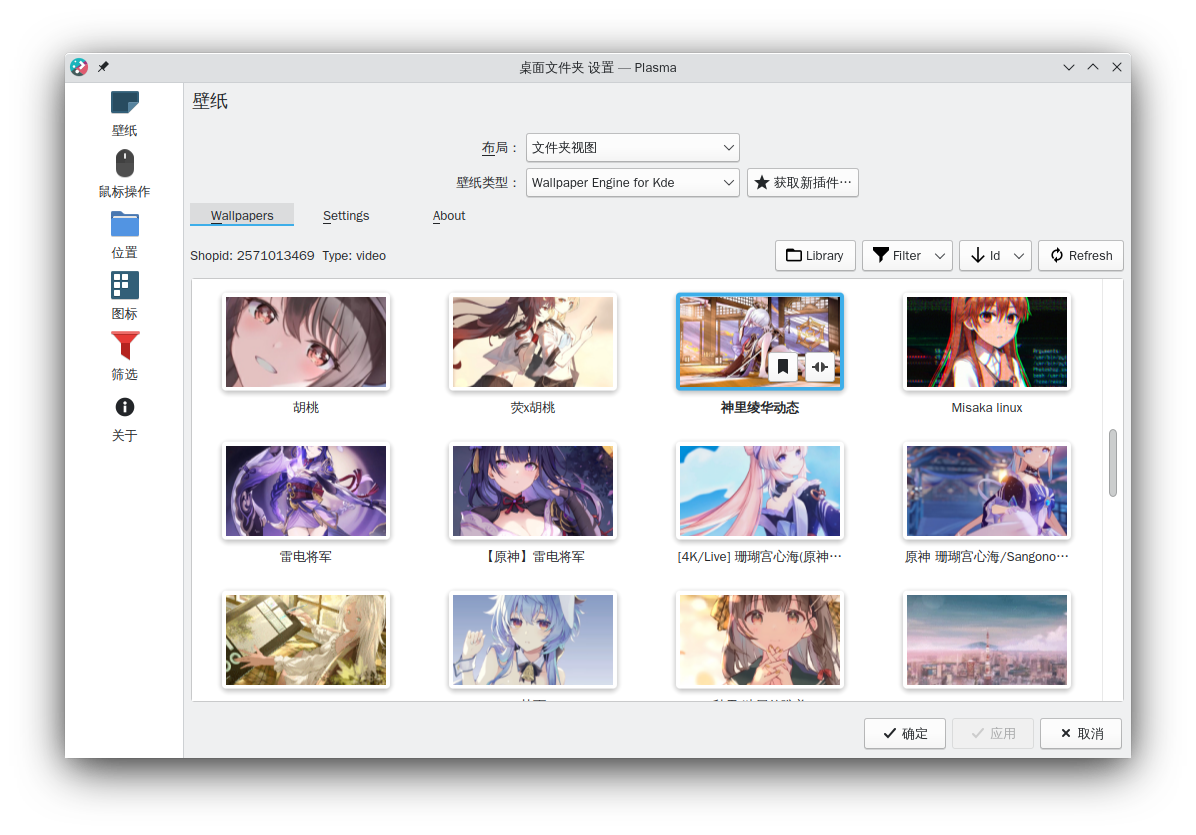Select the blue-haired girl wallpaper thumbnail
This screenshot has width=1196, height=835.
532,640
